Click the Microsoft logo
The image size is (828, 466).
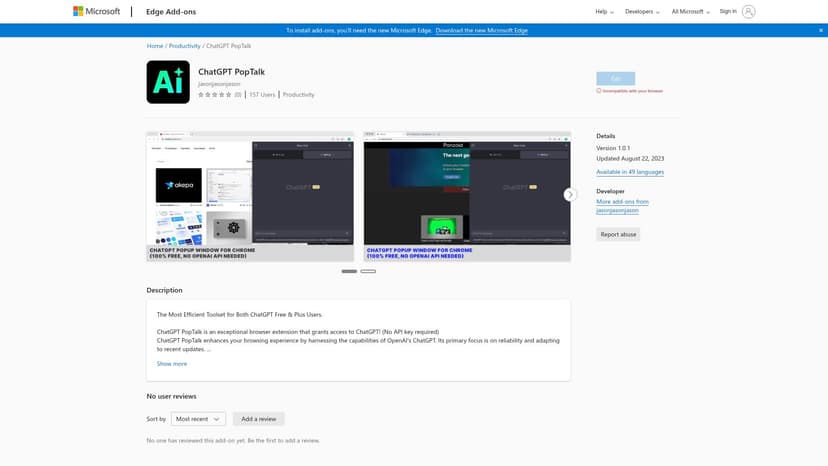(96, 12)
